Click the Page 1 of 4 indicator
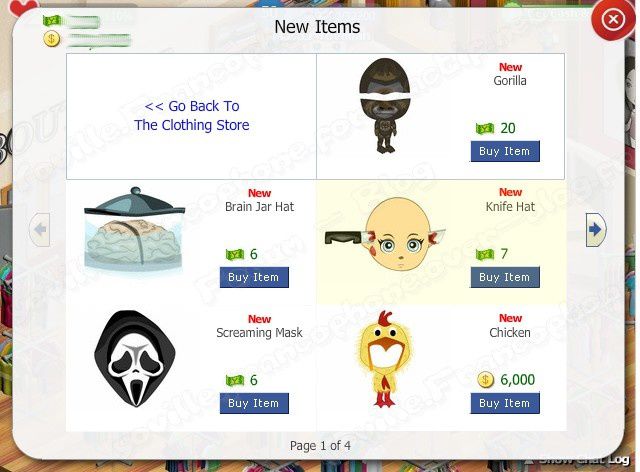This screenshot has height=472, width=640. 320,445
